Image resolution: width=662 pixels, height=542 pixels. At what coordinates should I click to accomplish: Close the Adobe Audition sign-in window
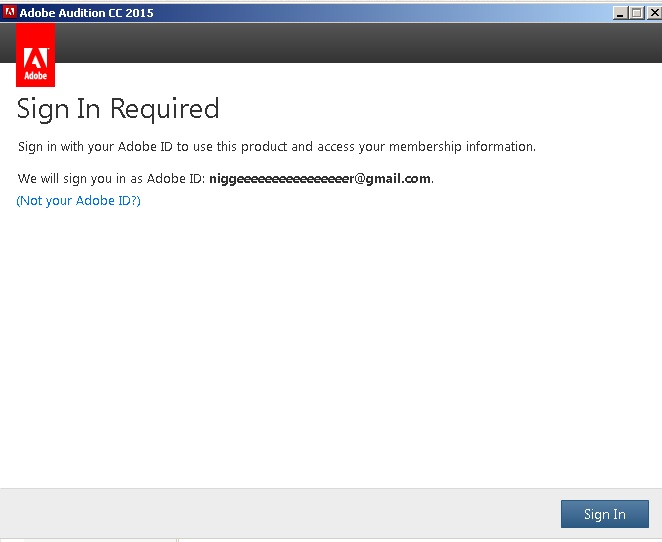pos(654,13)
